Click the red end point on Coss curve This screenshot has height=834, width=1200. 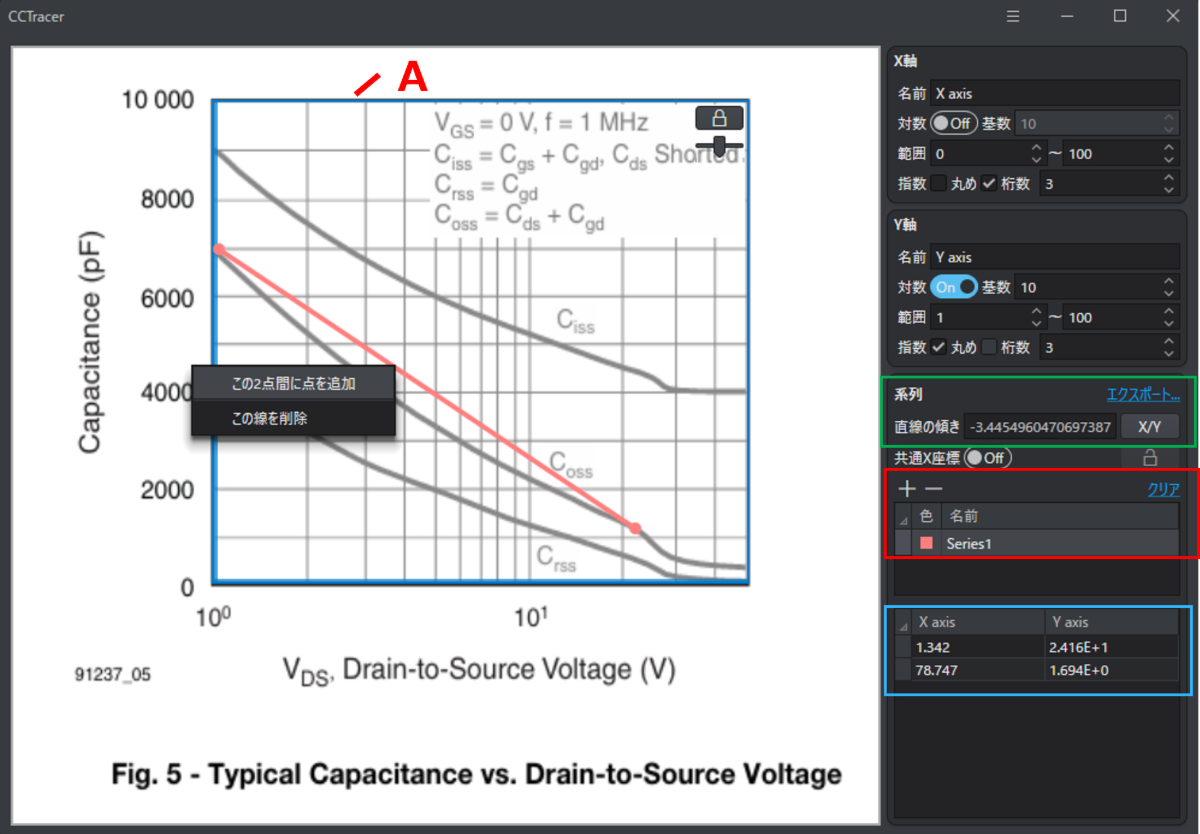[x=634, y=528]
